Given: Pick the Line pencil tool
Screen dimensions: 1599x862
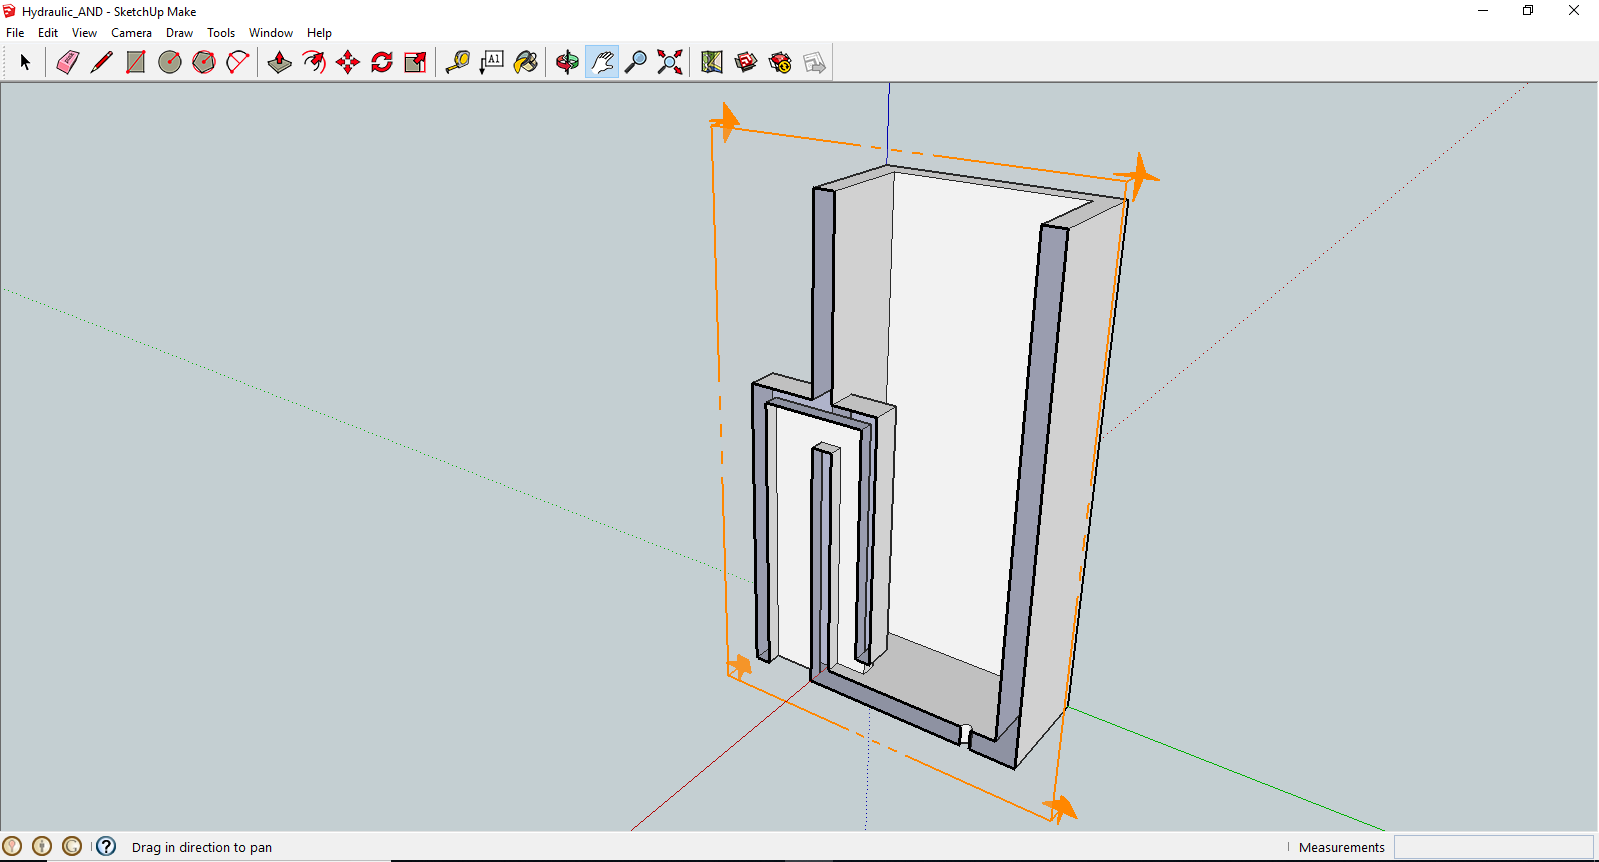Looking at the screenshot, I should [x=101, y=62].
